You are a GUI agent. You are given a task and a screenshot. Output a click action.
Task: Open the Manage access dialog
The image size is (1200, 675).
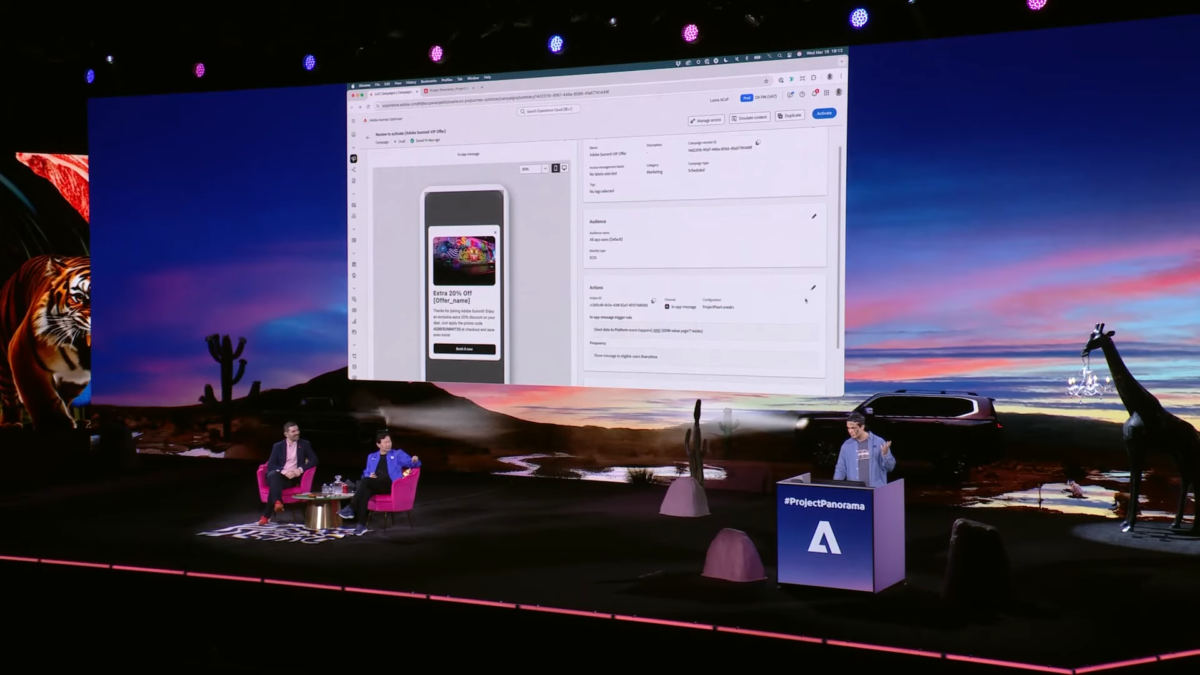pyautogui.click(x=706, y=119)
